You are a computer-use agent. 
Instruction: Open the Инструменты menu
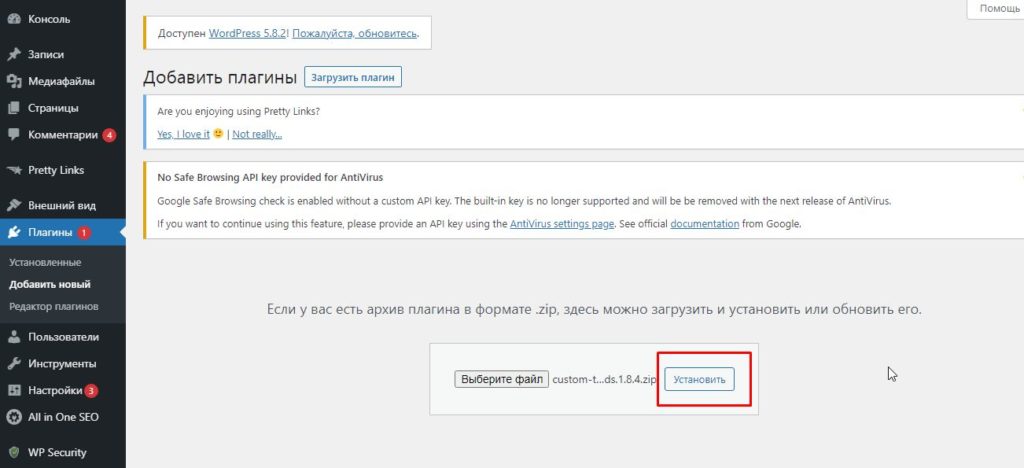click(x=62, y=364)
